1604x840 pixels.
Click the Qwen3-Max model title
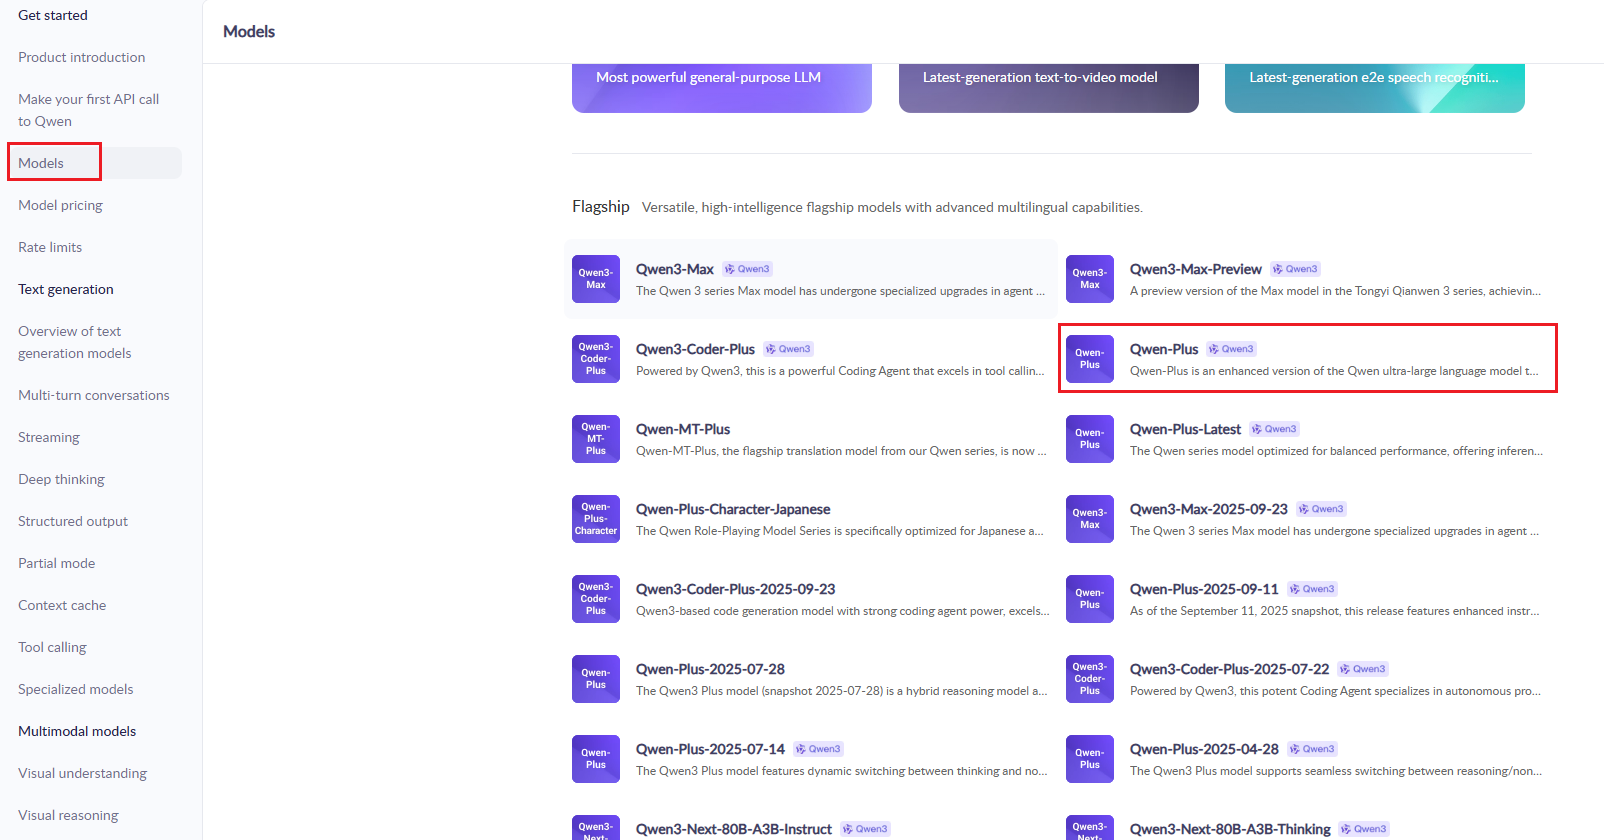675,269
